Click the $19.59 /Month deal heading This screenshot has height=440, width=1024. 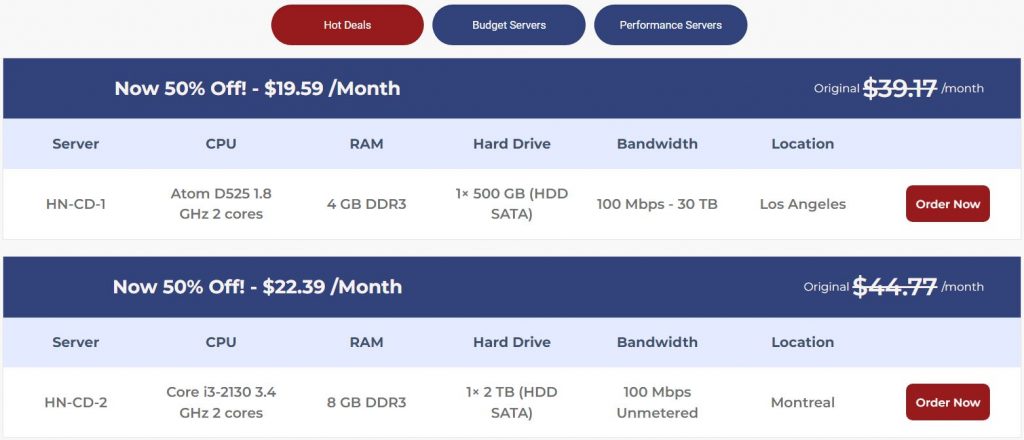point(257,88)
